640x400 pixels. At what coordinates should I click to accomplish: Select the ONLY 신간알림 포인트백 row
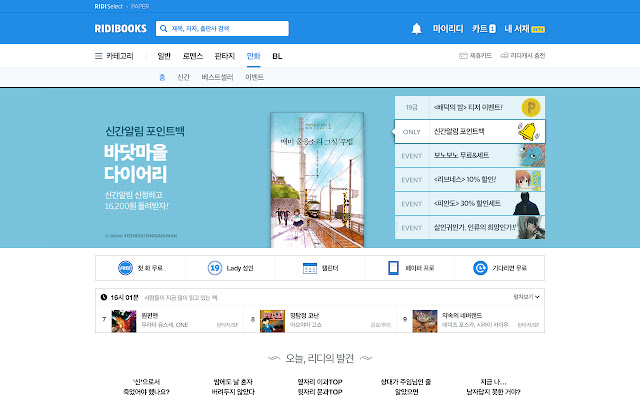point(470,131)
